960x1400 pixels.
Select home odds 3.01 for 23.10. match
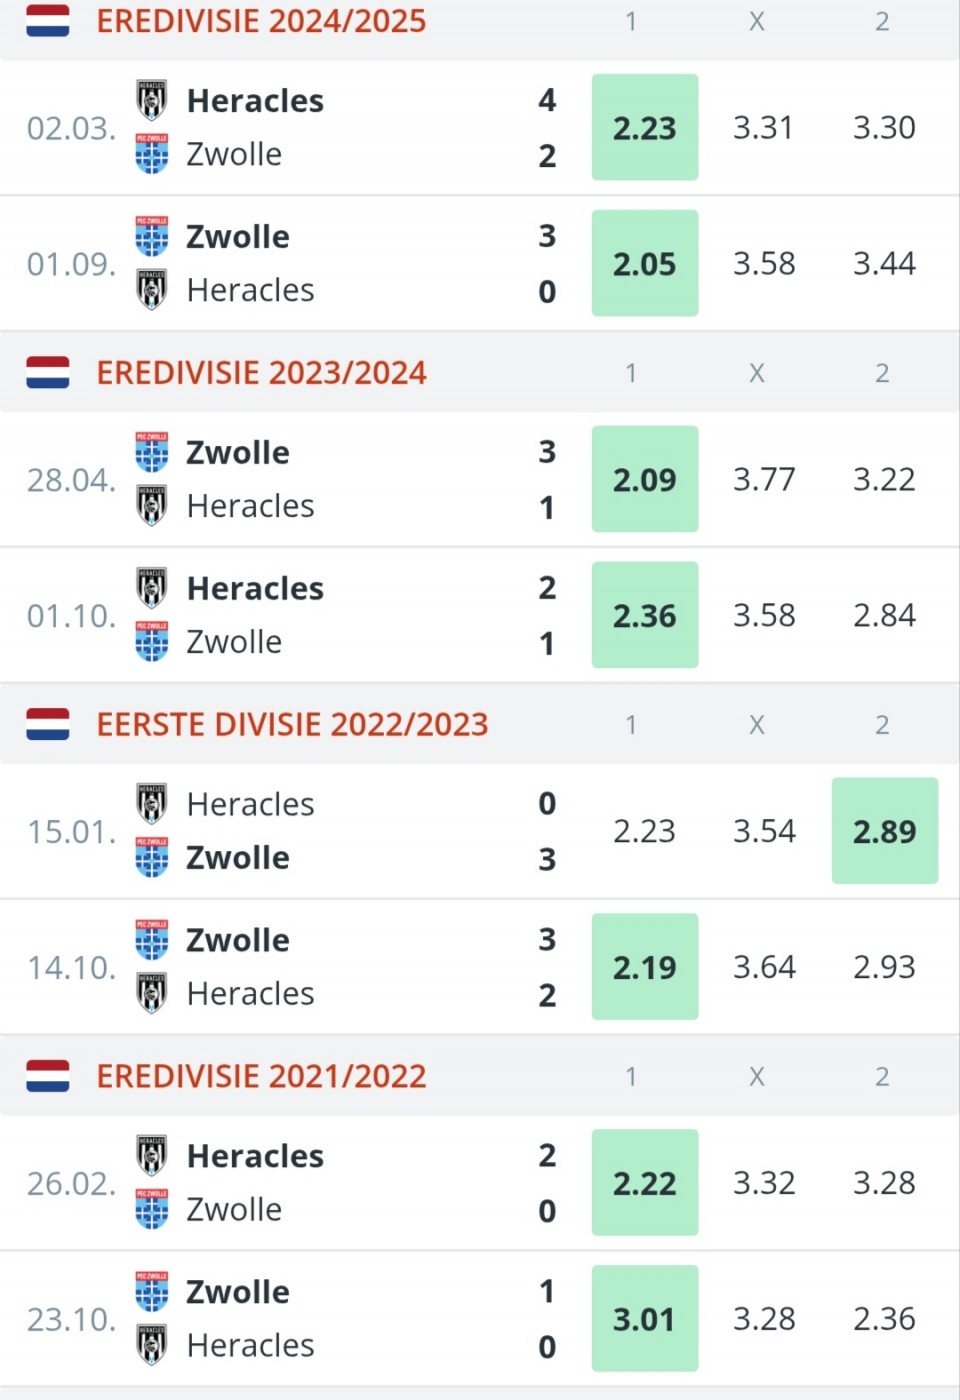(645, 1319)
